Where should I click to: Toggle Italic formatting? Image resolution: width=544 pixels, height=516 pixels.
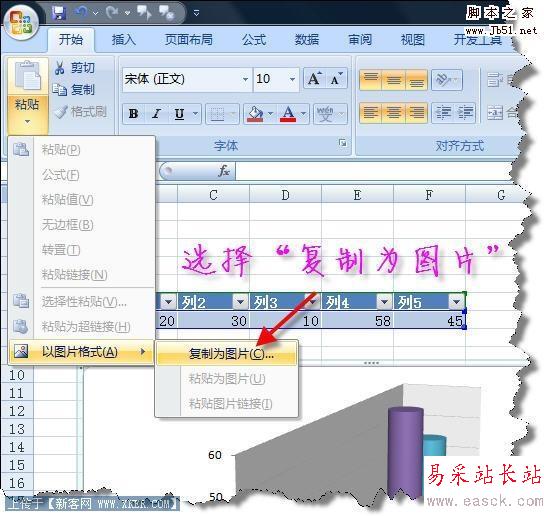point(157,113)
